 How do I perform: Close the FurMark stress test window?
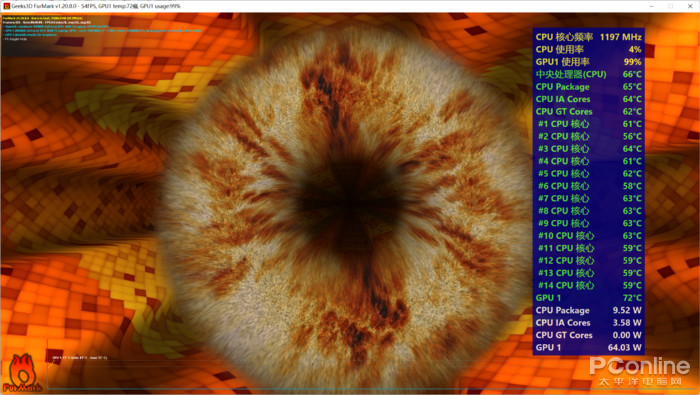click(x=690, y=6)
